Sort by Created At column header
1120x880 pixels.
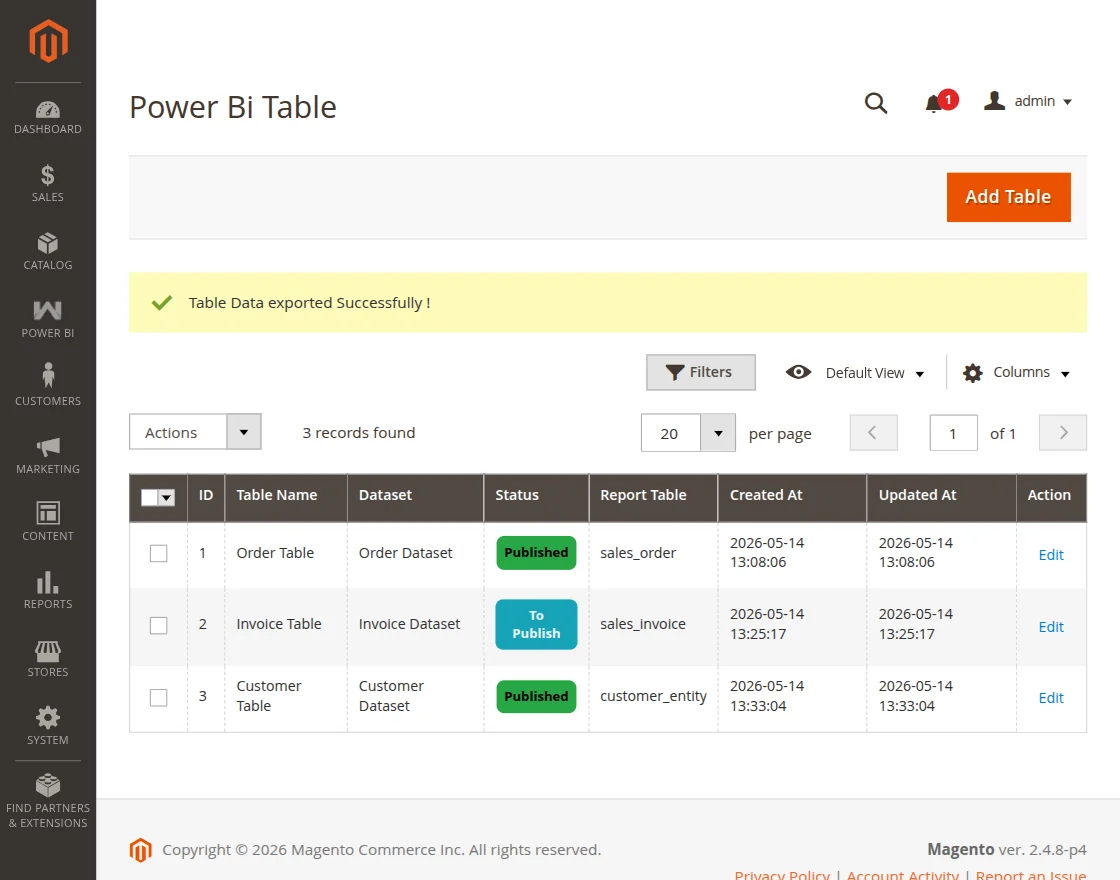[x=792, y=496]
